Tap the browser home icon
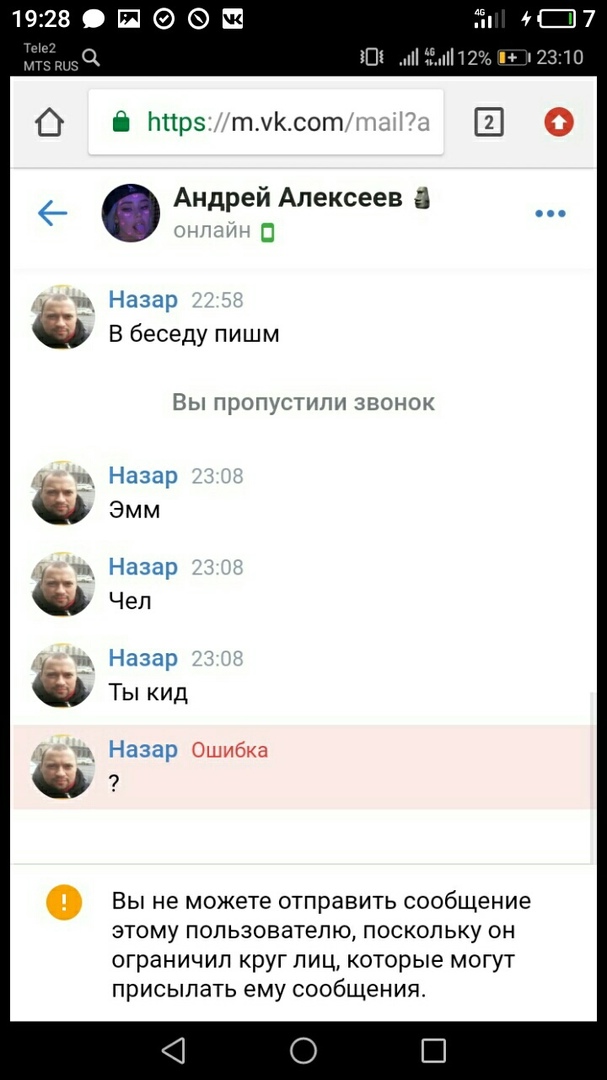This screenshot has height=1080, width=607. (x=50, y=123)
